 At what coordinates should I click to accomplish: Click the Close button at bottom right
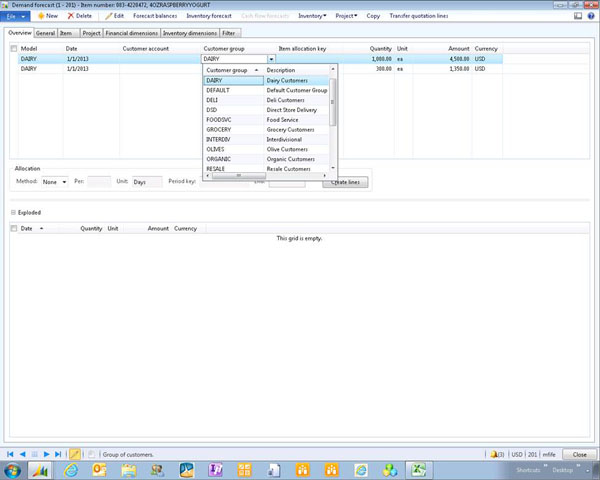click(579, 454)
